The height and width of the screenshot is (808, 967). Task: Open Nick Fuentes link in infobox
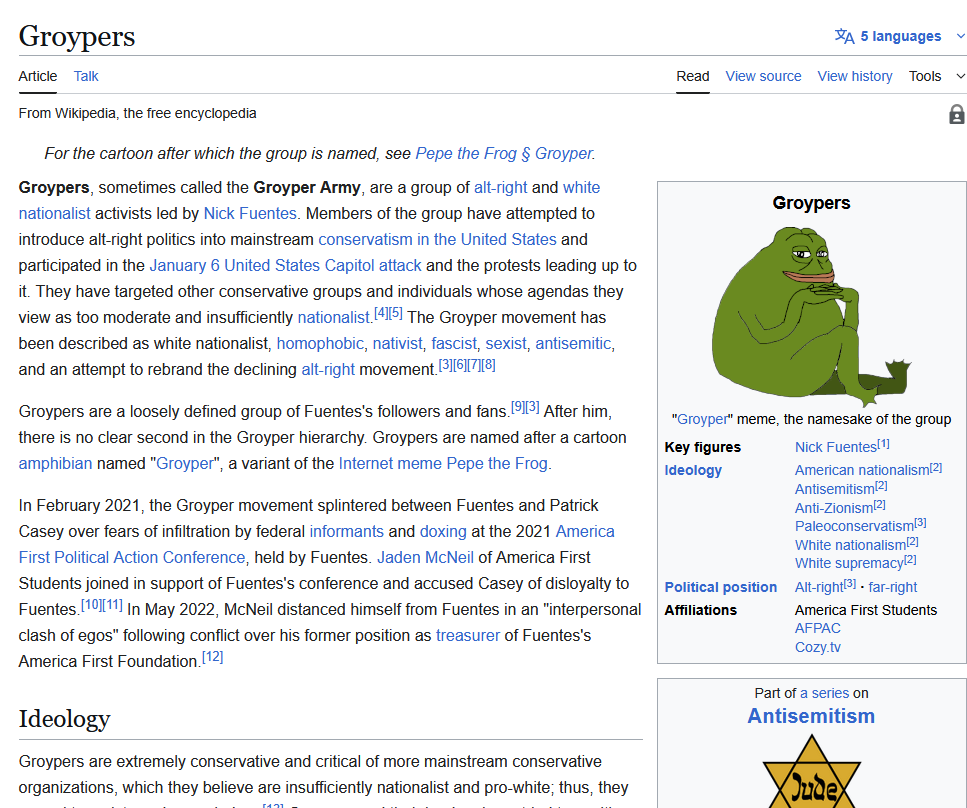[836, 447]
